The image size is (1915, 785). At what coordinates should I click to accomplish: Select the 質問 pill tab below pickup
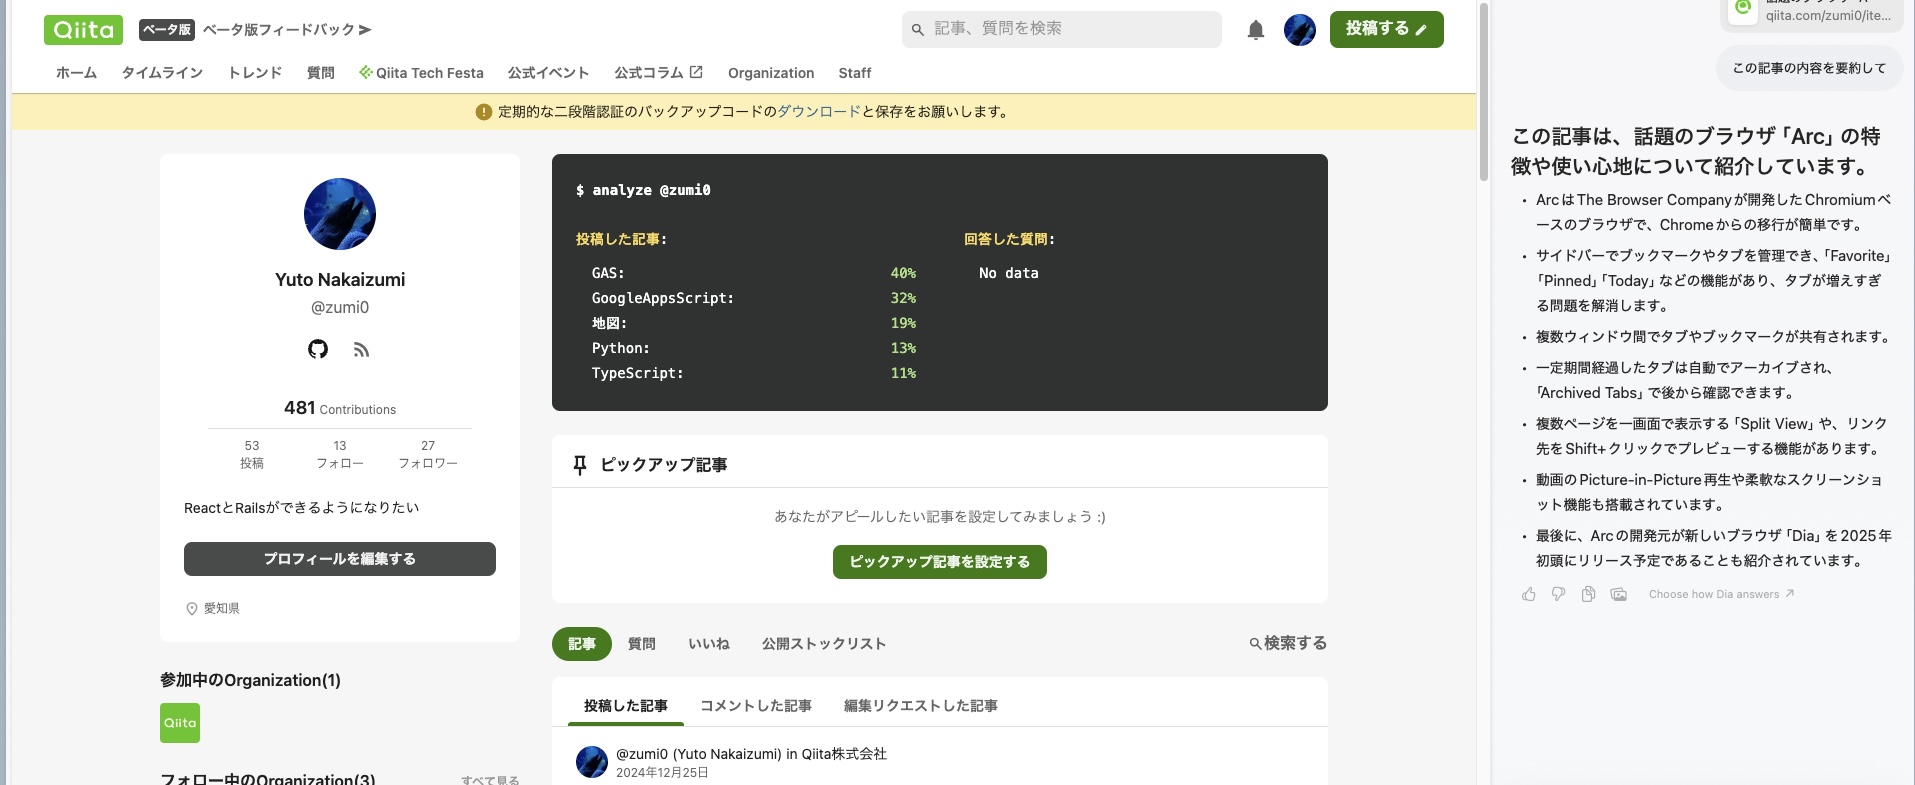point(642,644)
